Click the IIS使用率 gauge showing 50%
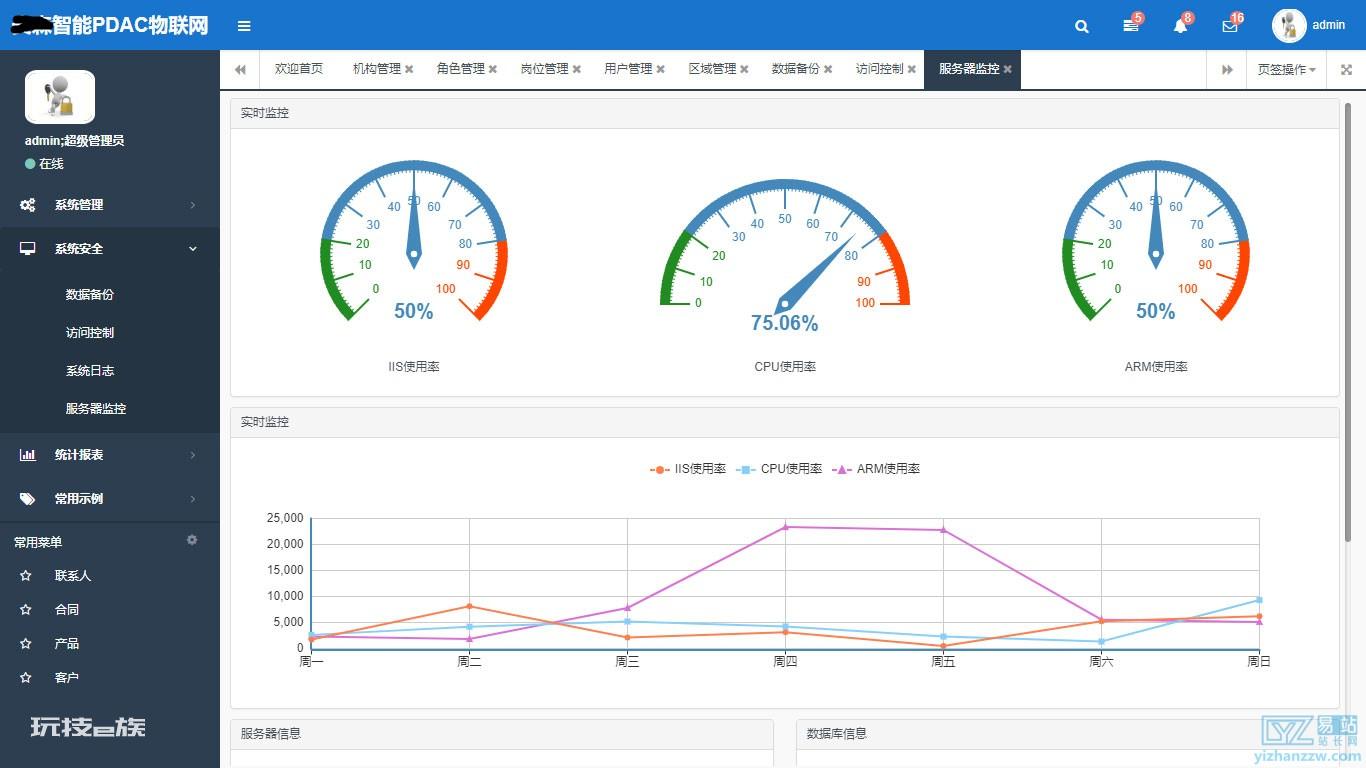1366x768 pixels. click(x=414, y=241)
